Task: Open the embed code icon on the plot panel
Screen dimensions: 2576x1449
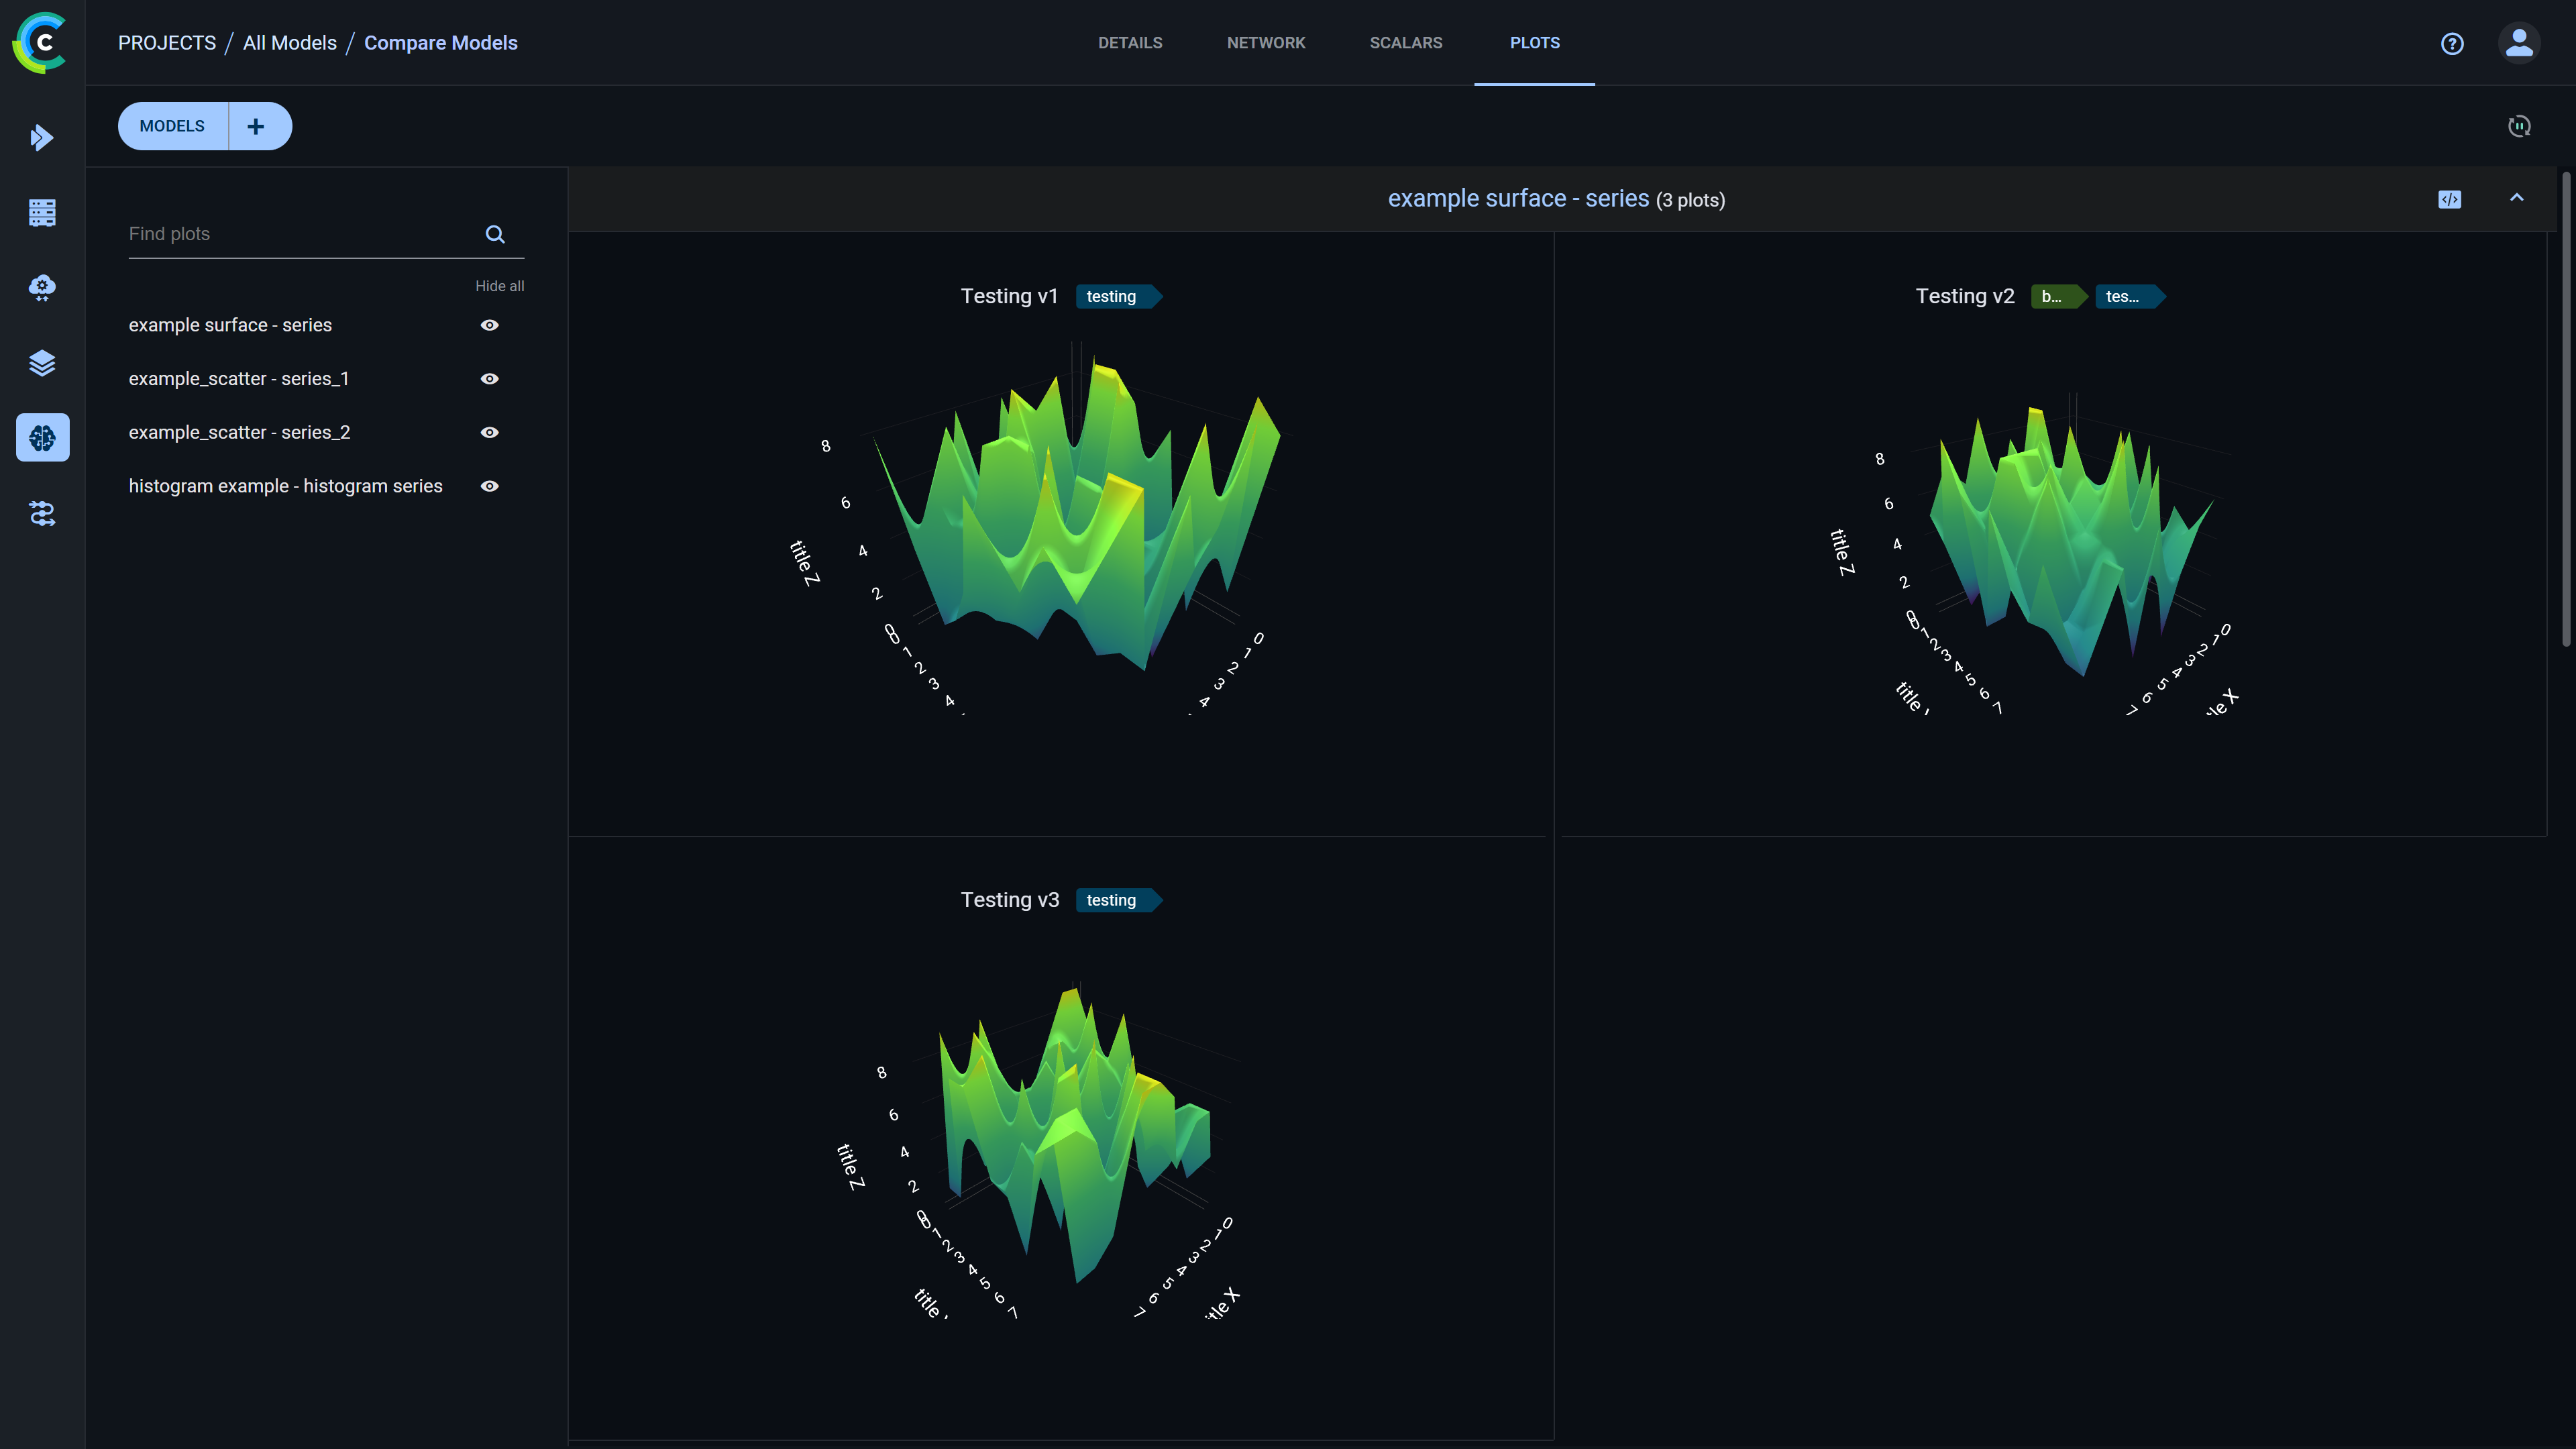Action: [x=2449, y=199]
